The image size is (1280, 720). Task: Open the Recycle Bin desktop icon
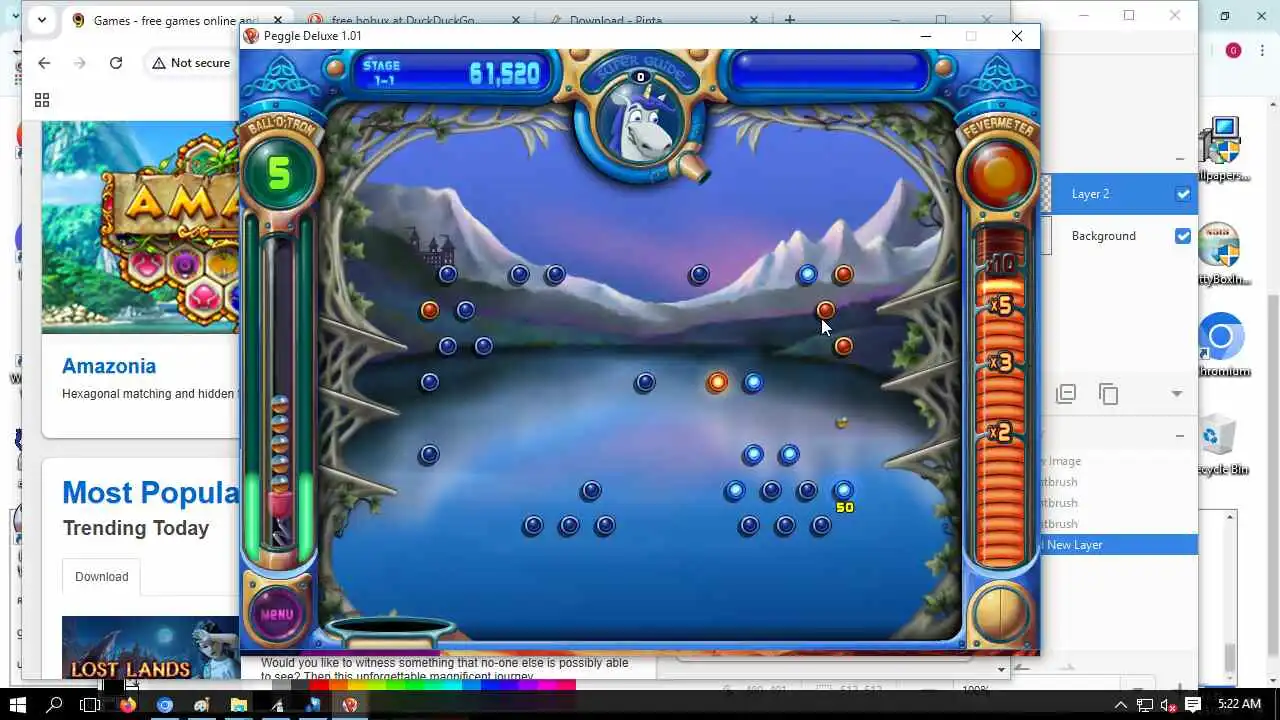tap(1222, 445)
